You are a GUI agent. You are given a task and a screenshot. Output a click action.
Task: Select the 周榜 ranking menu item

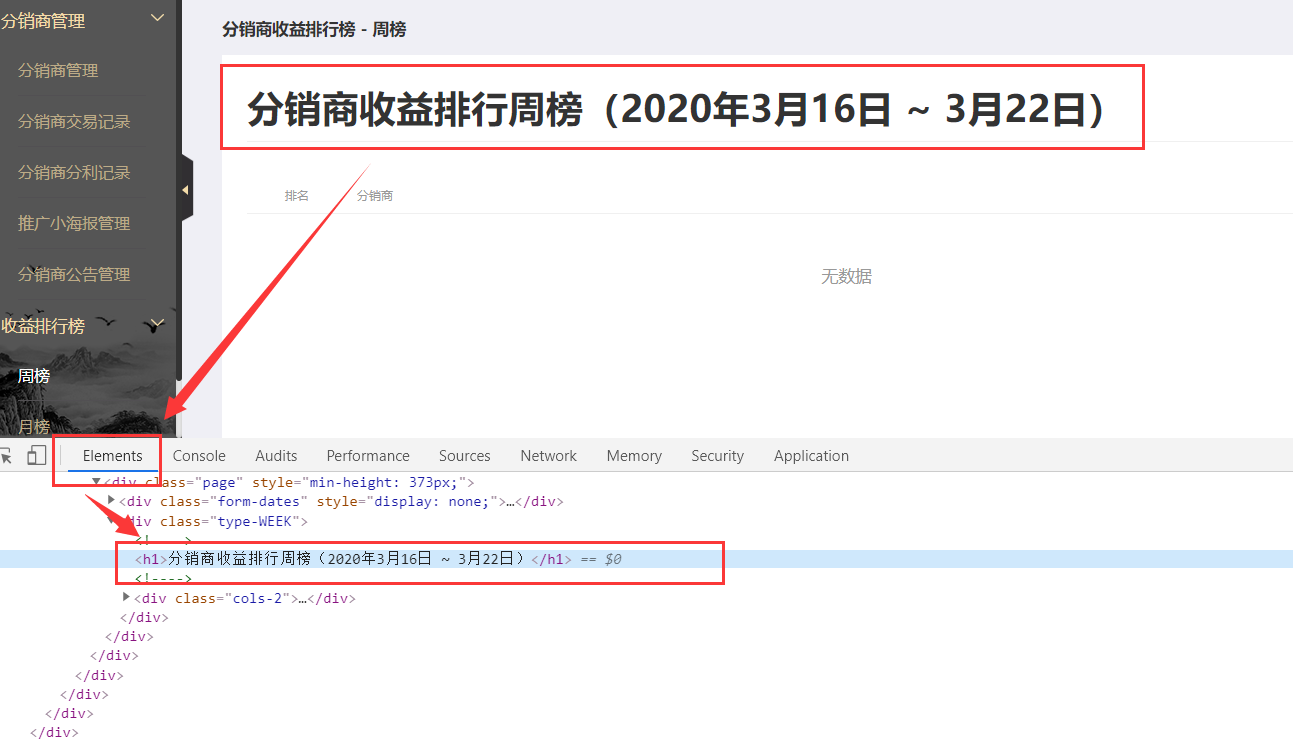point(34,376)
